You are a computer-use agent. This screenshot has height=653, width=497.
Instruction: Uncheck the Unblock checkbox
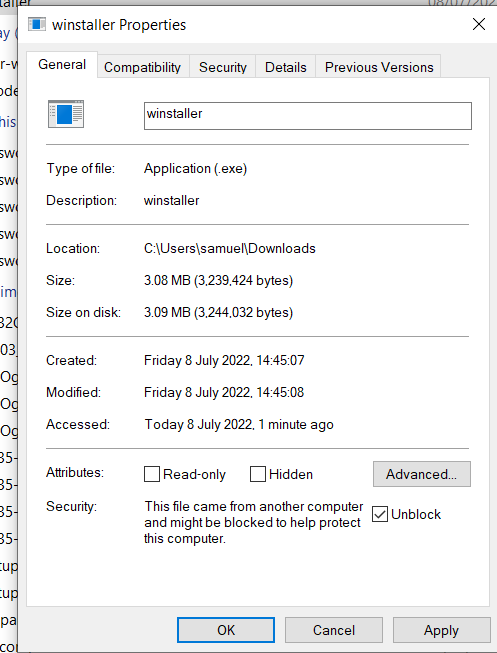(380, 514)
